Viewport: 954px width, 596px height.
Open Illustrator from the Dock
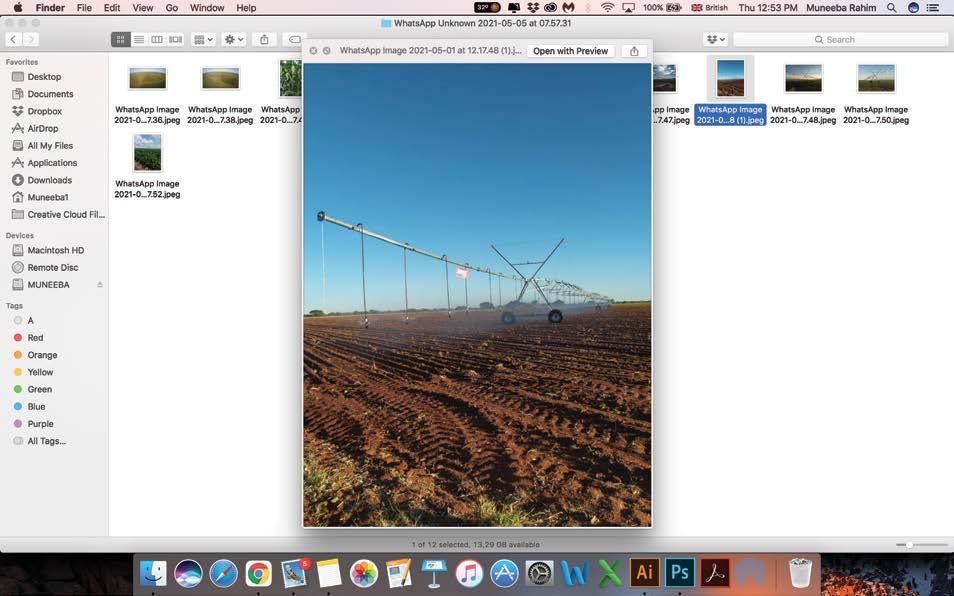pos(643,572)
